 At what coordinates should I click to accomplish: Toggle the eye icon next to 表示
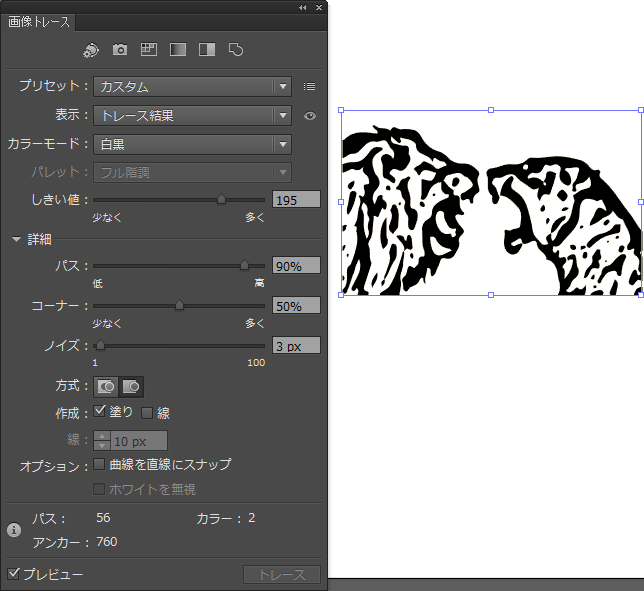point(310,116)
